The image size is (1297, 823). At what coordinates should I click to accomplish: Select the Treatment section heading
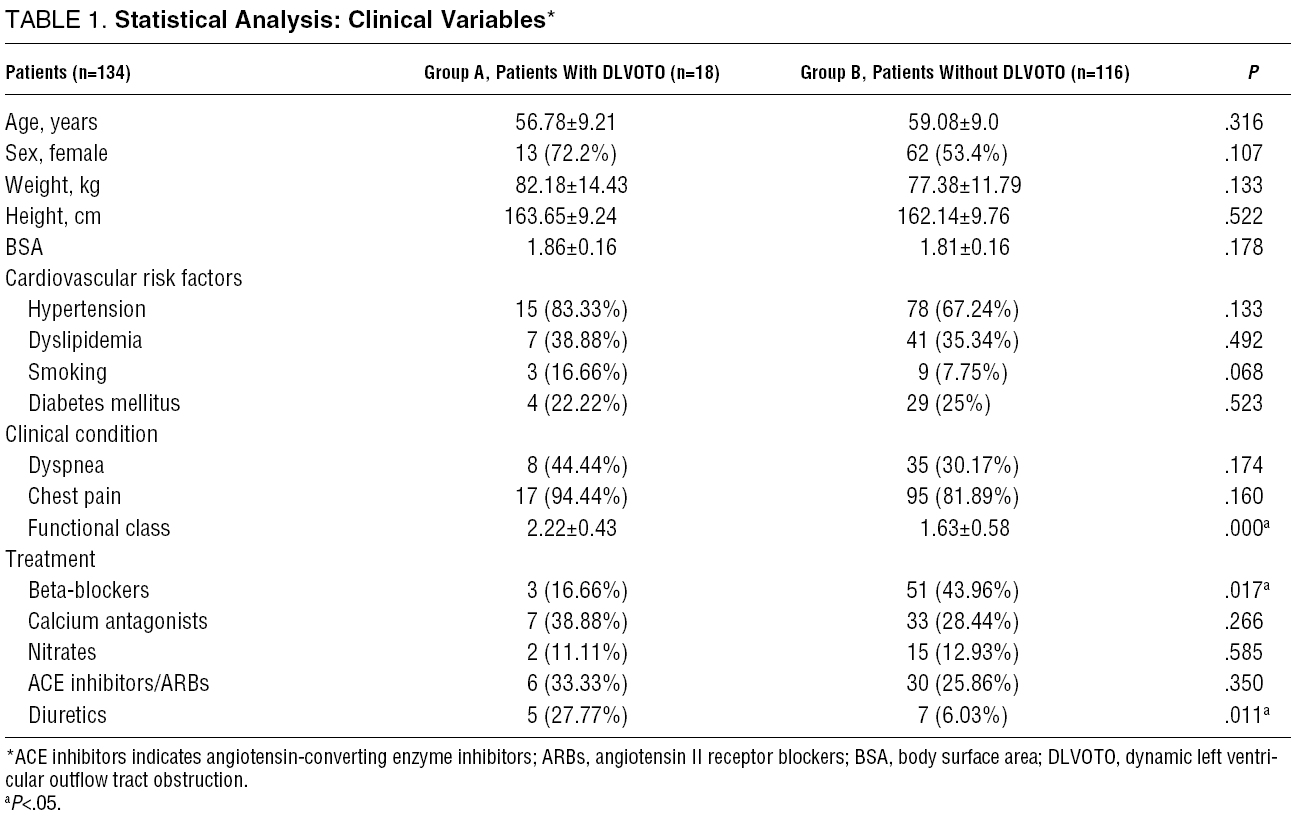point(50,559)
